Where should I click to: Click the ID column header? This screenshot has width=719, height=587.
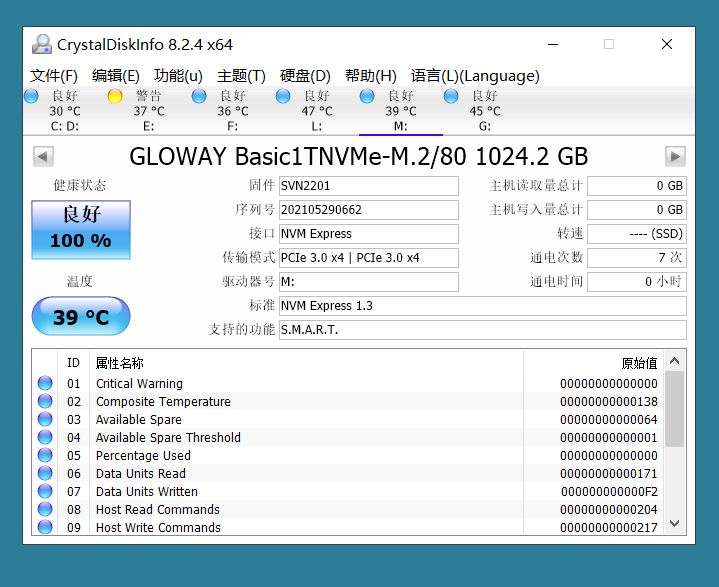(73, 363)
